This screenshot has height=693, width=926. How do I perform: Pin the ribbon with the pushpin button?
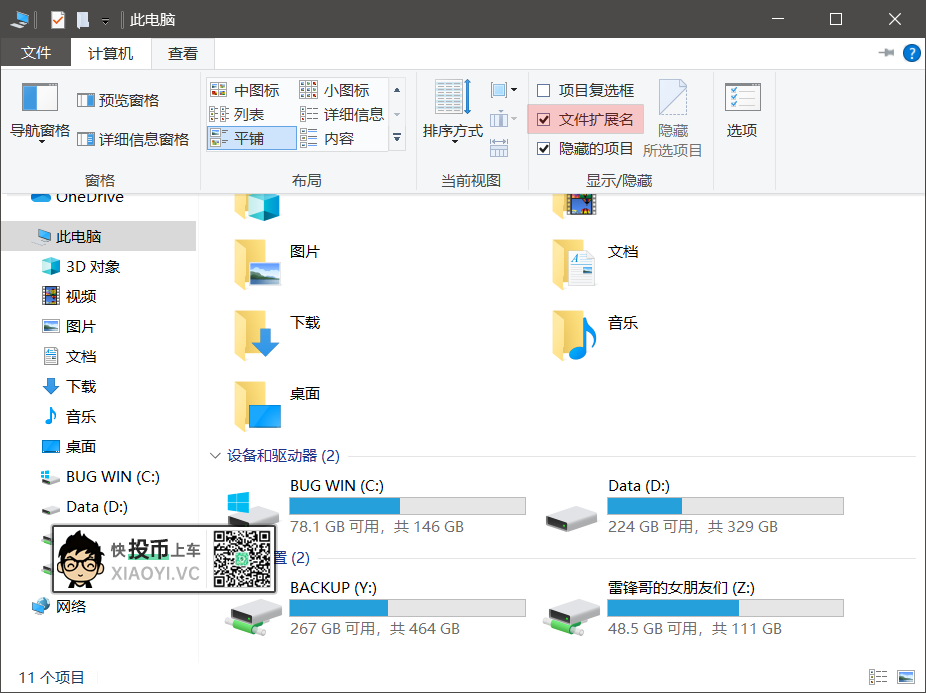[884, 53]
